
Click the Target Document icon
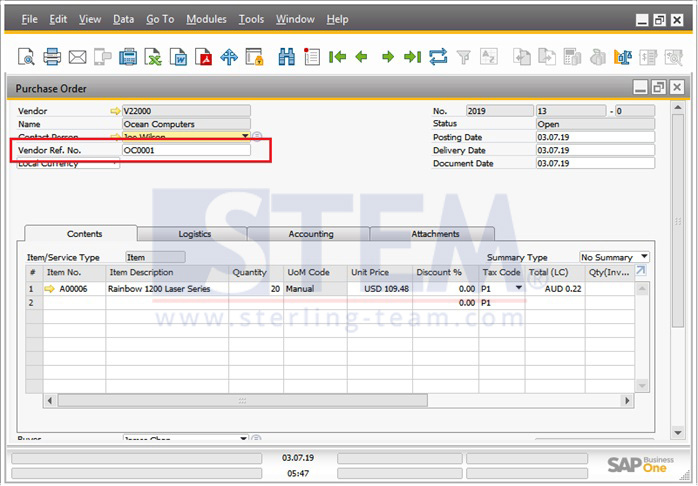coord(547,57)
